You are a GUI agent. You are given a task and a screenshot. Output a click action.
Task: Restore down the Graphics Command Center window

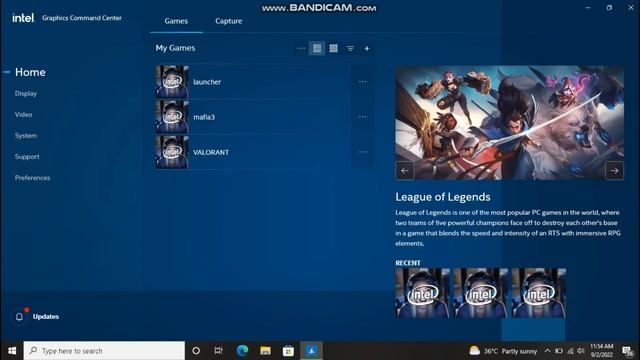(609, 7)
